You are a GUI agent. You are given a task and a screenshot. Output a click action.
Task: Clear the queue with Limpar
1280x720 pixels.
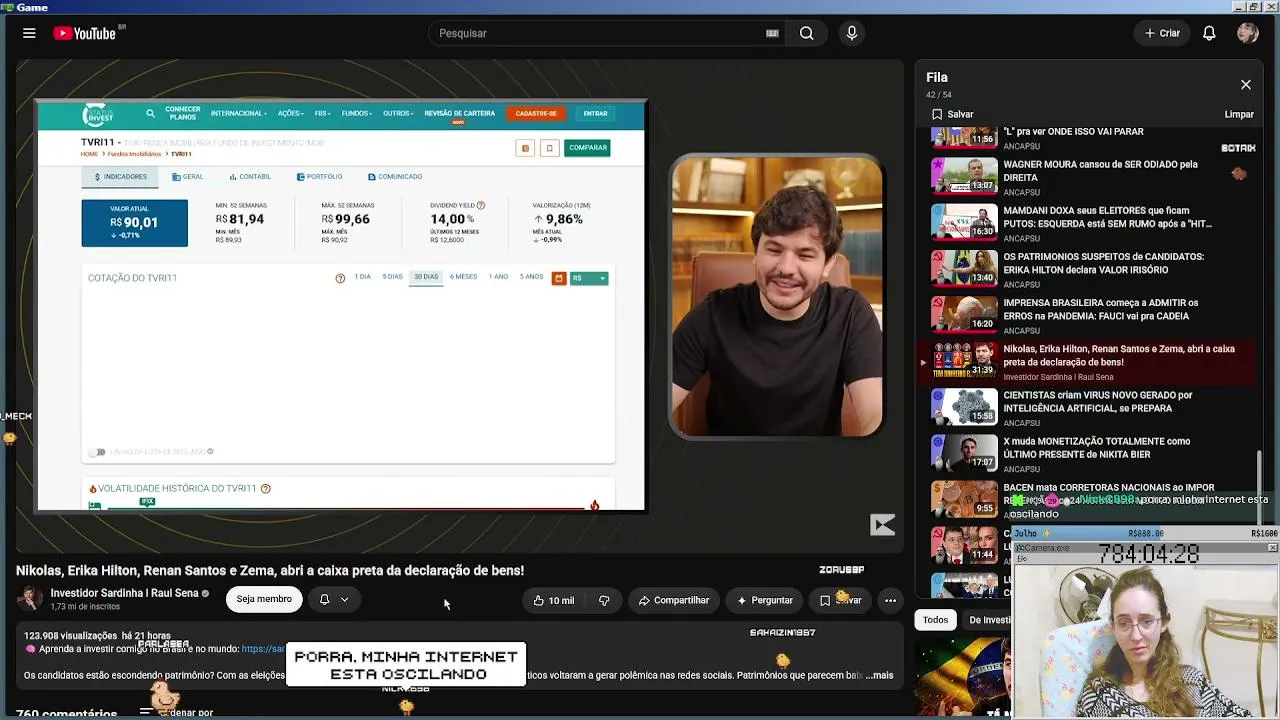(x=1239, y=114)
